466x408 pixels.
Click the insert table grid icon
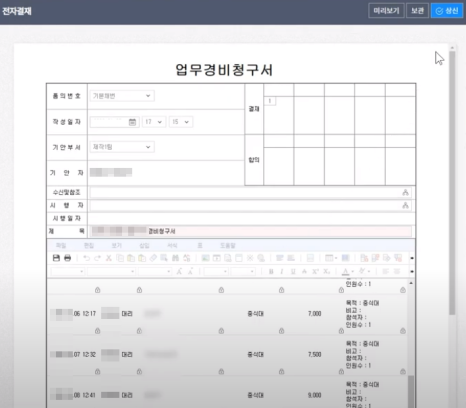pos(329,258)
